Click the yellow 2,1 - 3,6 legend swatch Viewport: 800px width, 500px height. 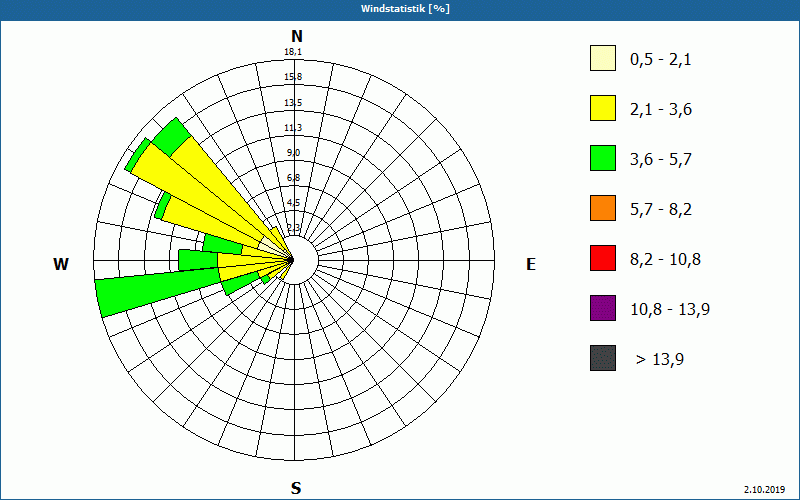pyautogui.click(x=603, y=108)
